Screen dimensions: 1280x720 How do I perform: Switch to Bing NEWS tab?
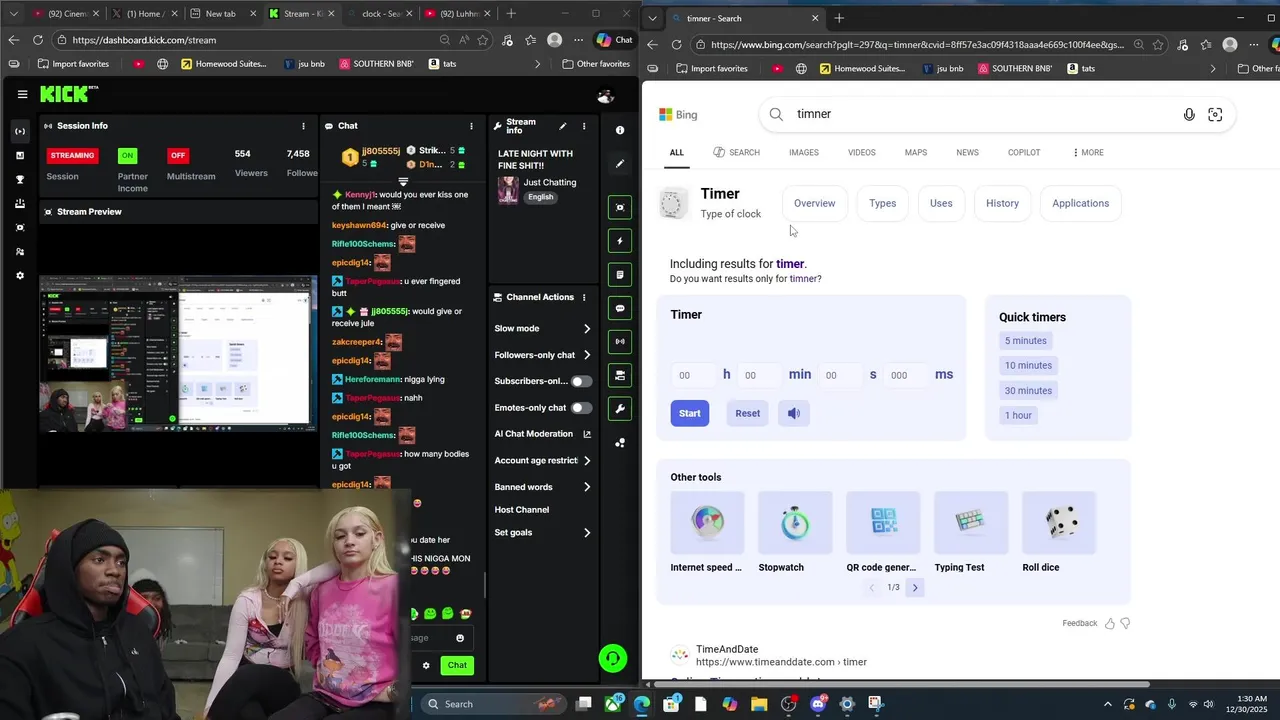[967, 152]
